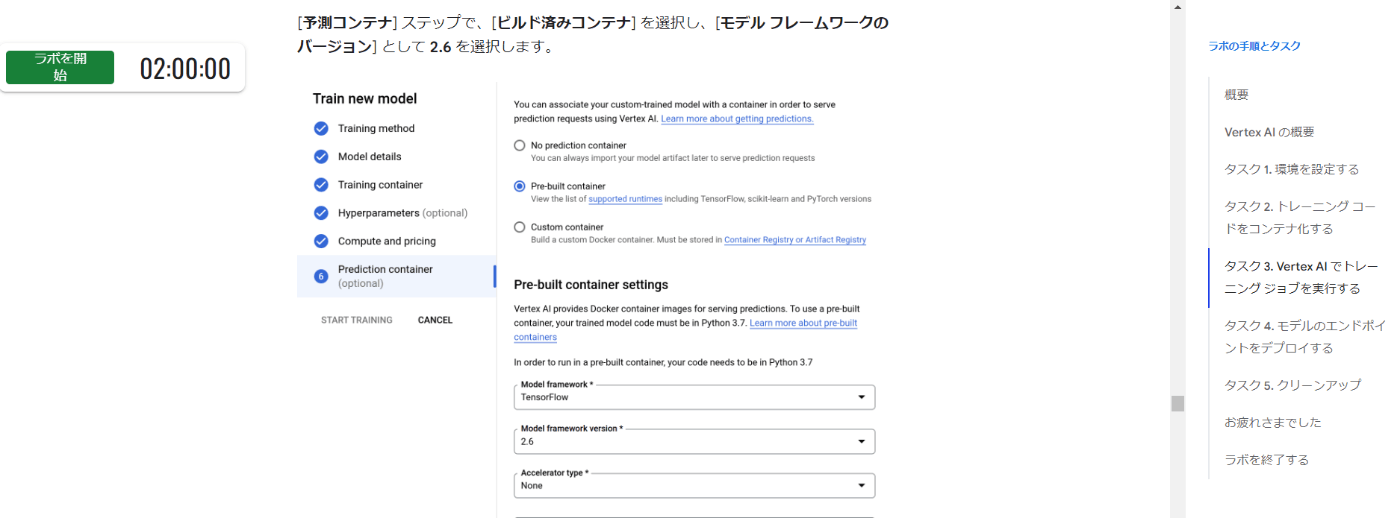Open Accelerator type None dropdown

694,485
